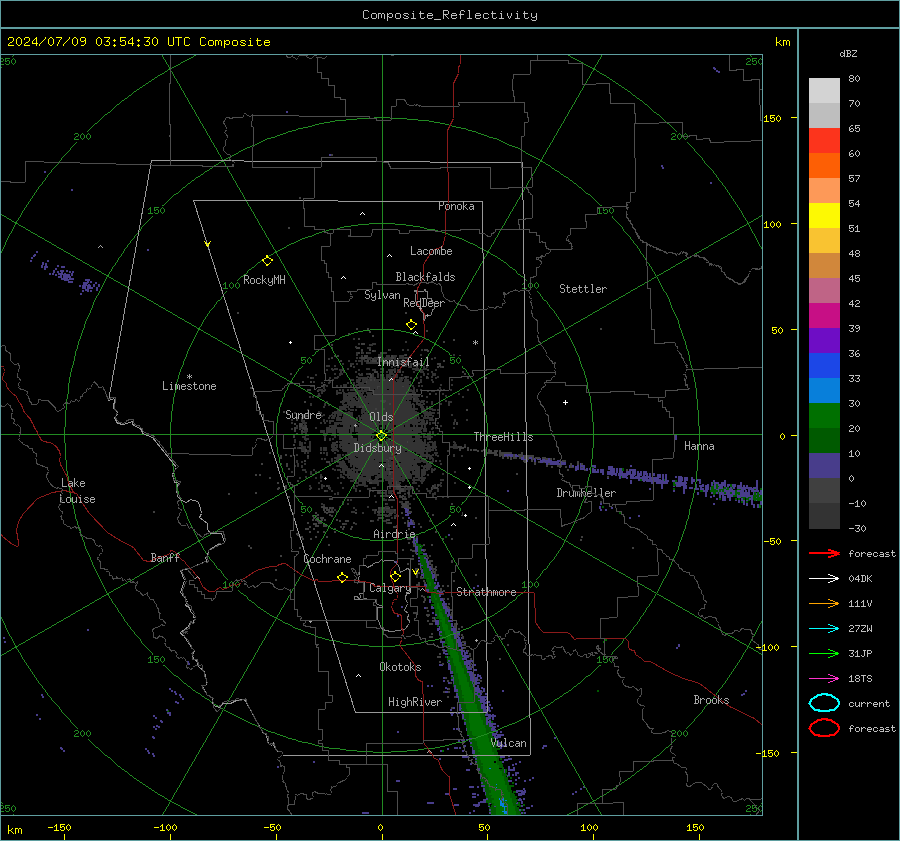Image resolution: width=900 pixels, height=841 pixels.
Task: Click the Cochrane label
Action: (x=327, y=559)
